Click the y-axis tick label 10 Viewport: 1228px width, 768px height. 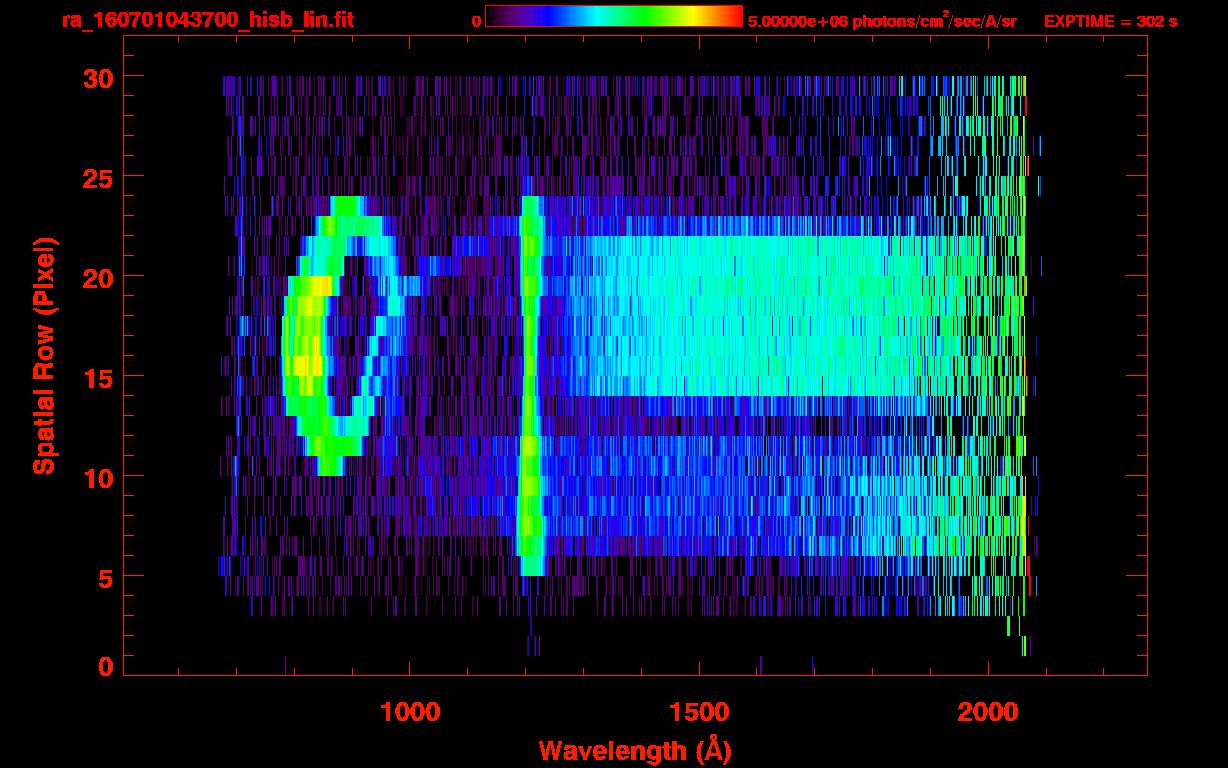coord(96,477)
